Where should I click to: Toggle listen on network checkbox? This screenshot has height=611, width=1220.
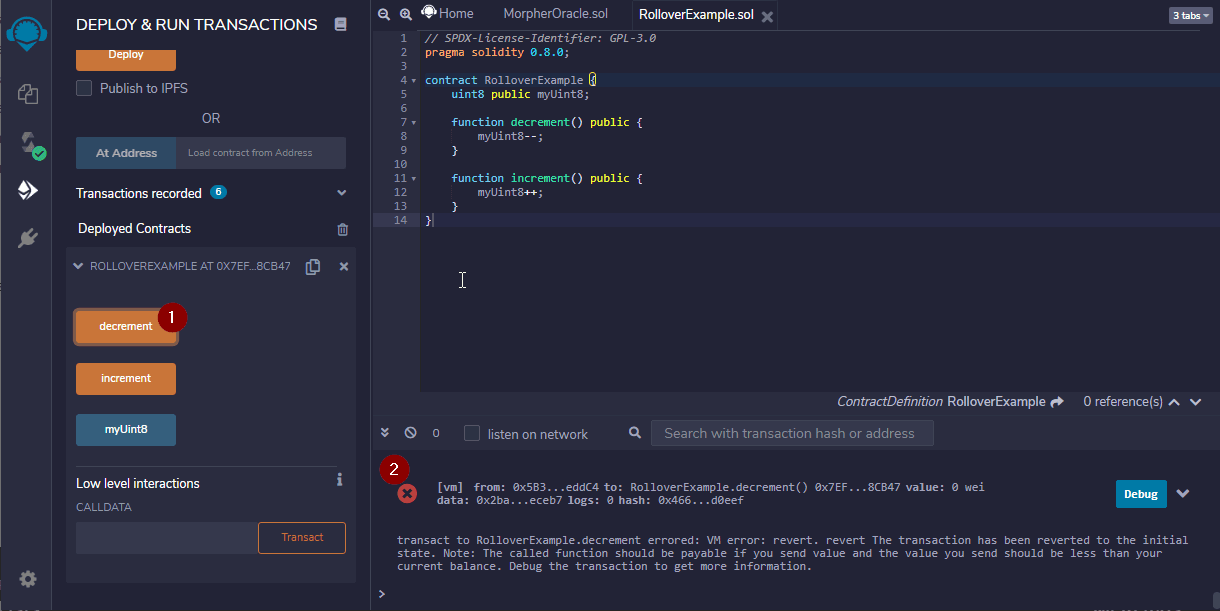point(472,433)
